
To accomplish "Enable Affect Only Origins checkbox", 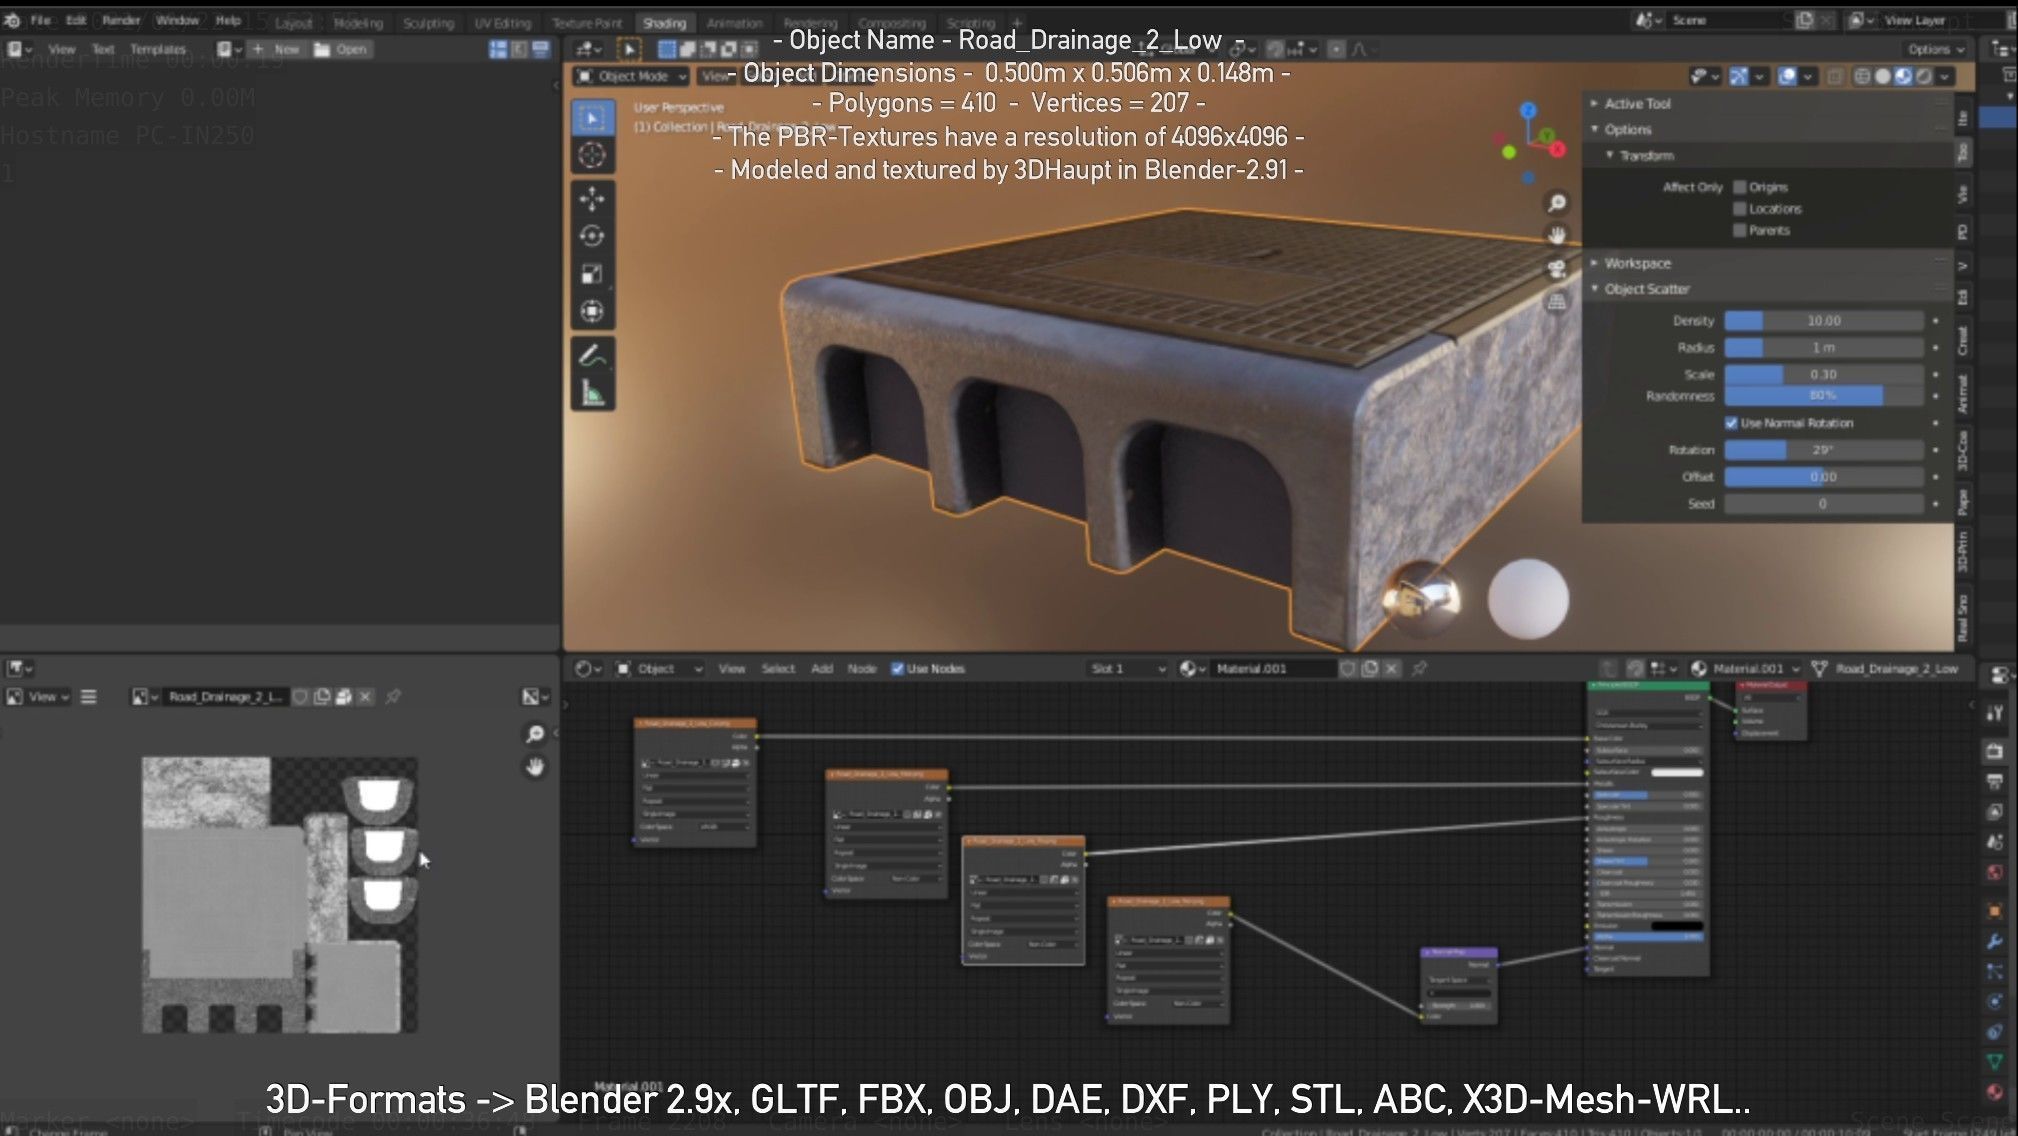I will (1740, 187).
